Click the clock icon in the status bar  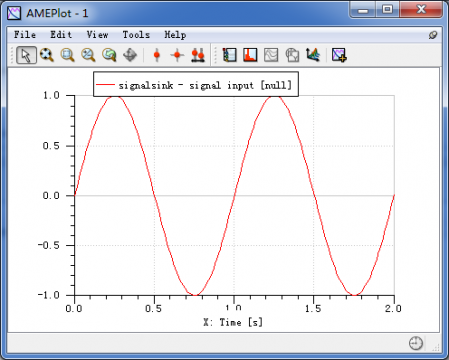[x=416, y=343]
